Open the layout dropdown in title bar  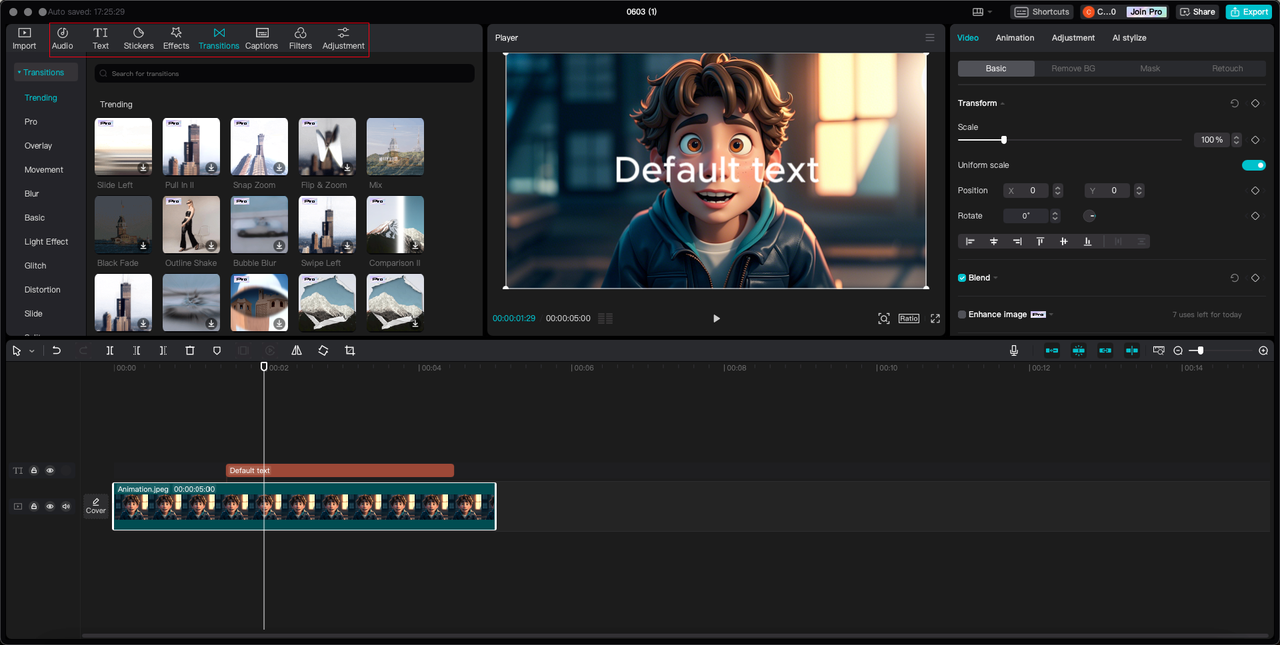(x=982, y=12)
